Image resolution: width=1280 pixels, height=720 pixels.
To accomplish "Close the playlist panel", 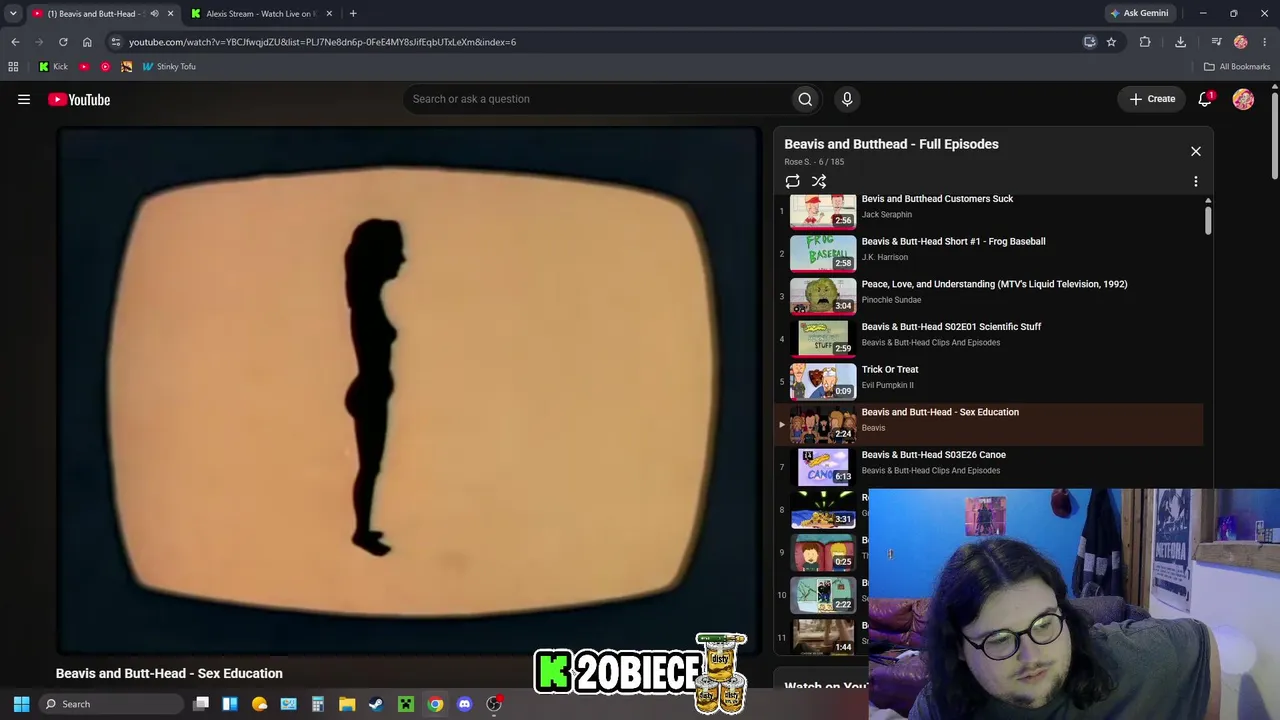I will pos(1195,151).
